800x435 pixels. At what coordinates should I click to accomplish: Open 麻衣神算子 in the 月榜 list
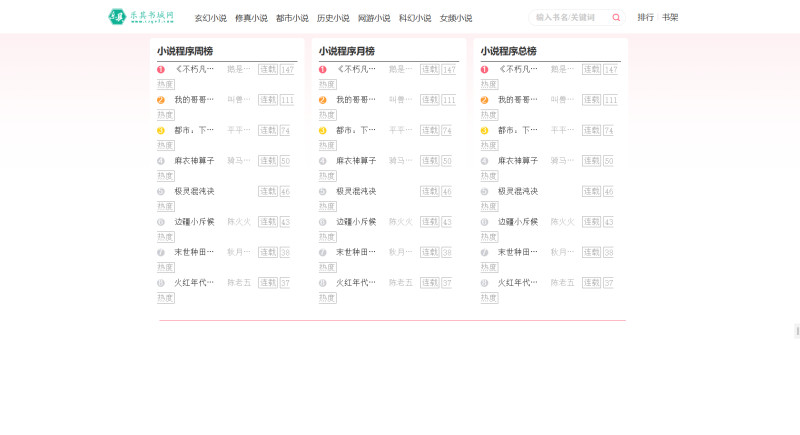click(x=356, y=161)
